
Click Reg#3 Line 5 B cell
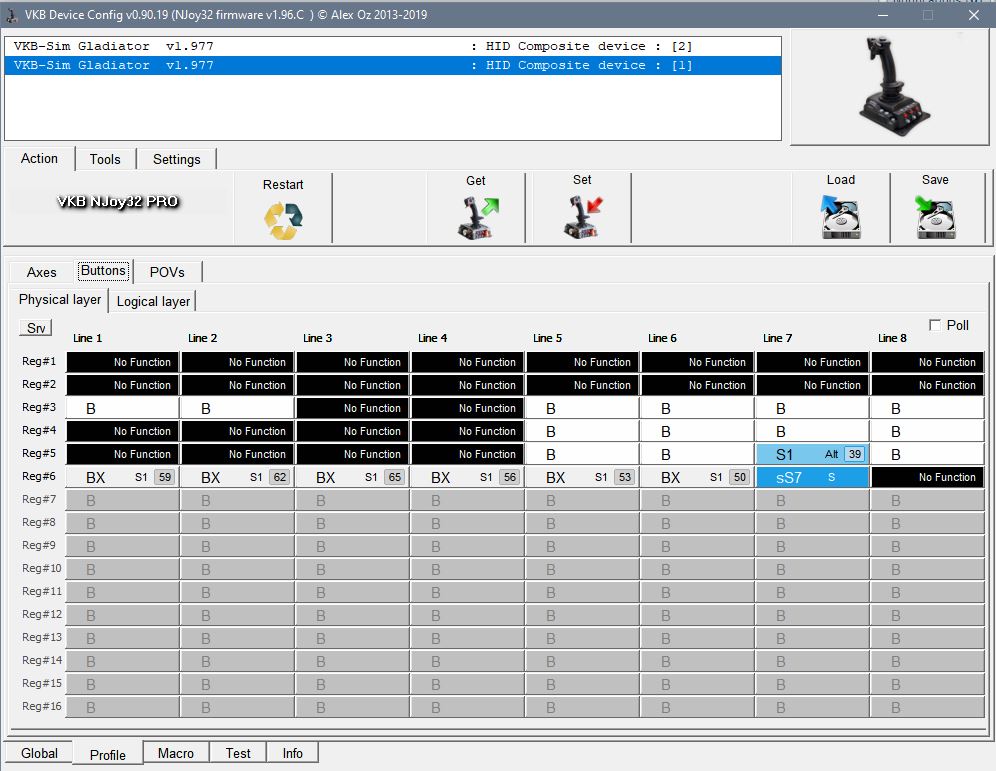(x=582, y=408)
